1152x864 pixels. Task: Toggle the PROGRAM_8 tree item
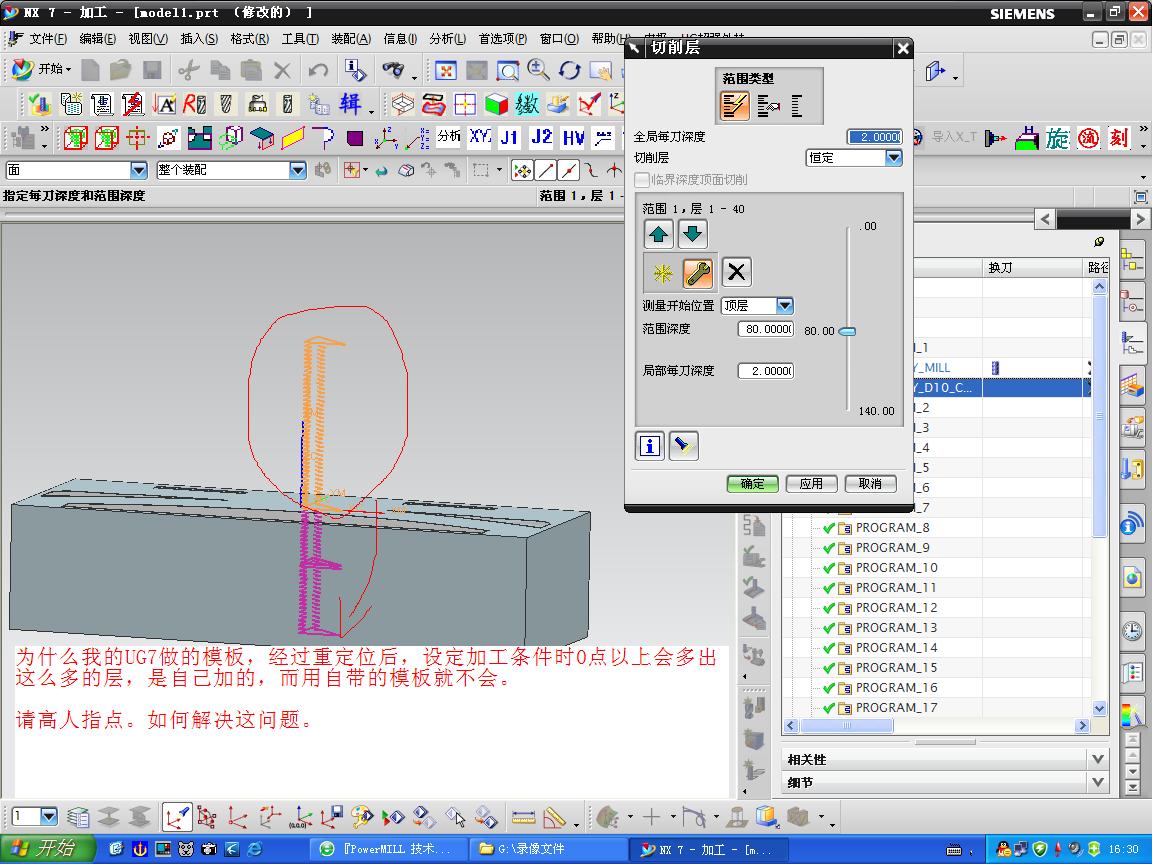coord(892,528)
